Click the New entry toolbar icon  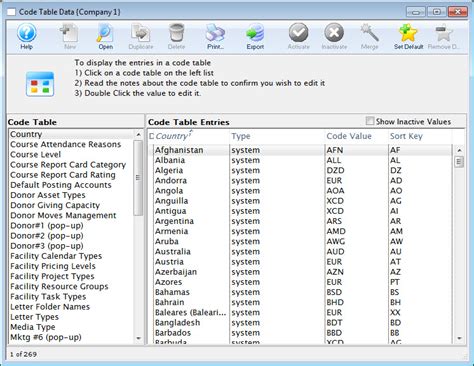70,37
